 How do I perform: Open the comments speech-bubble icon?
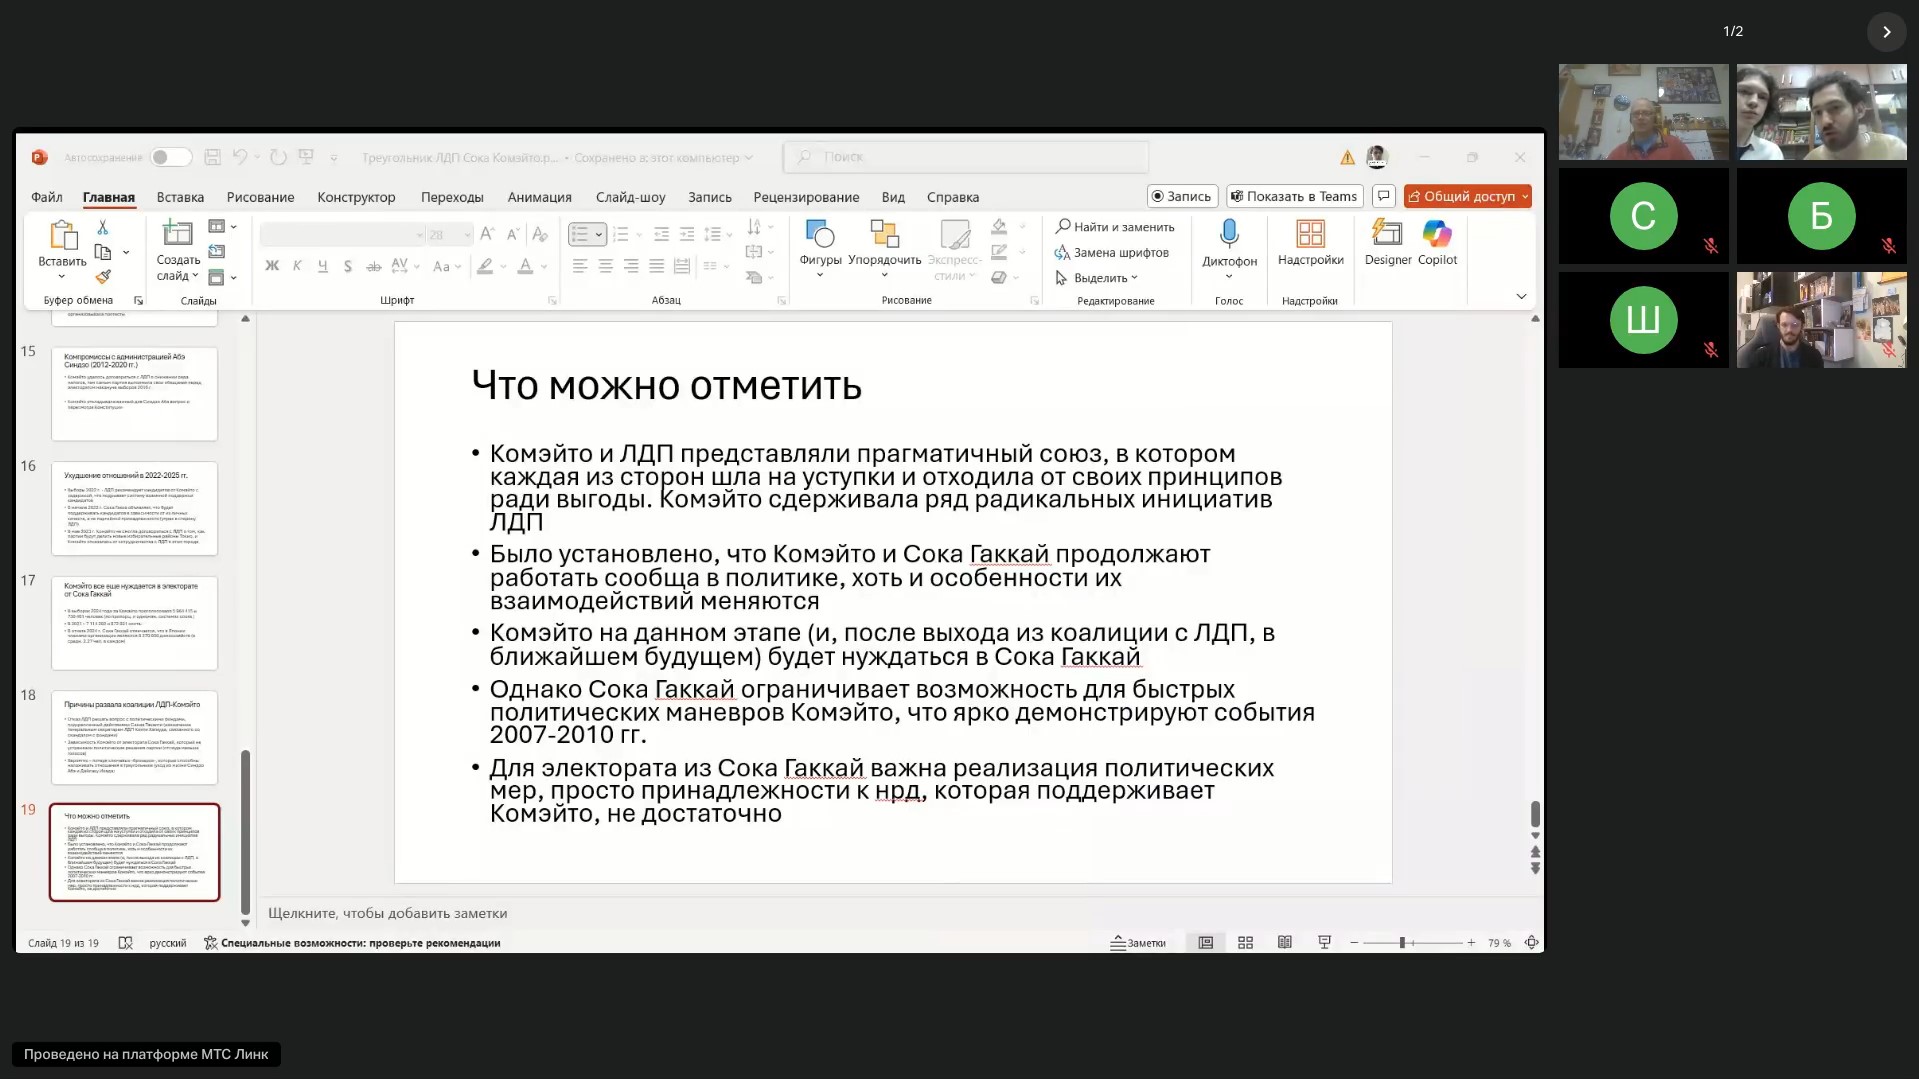click(x=1383, y=196)
